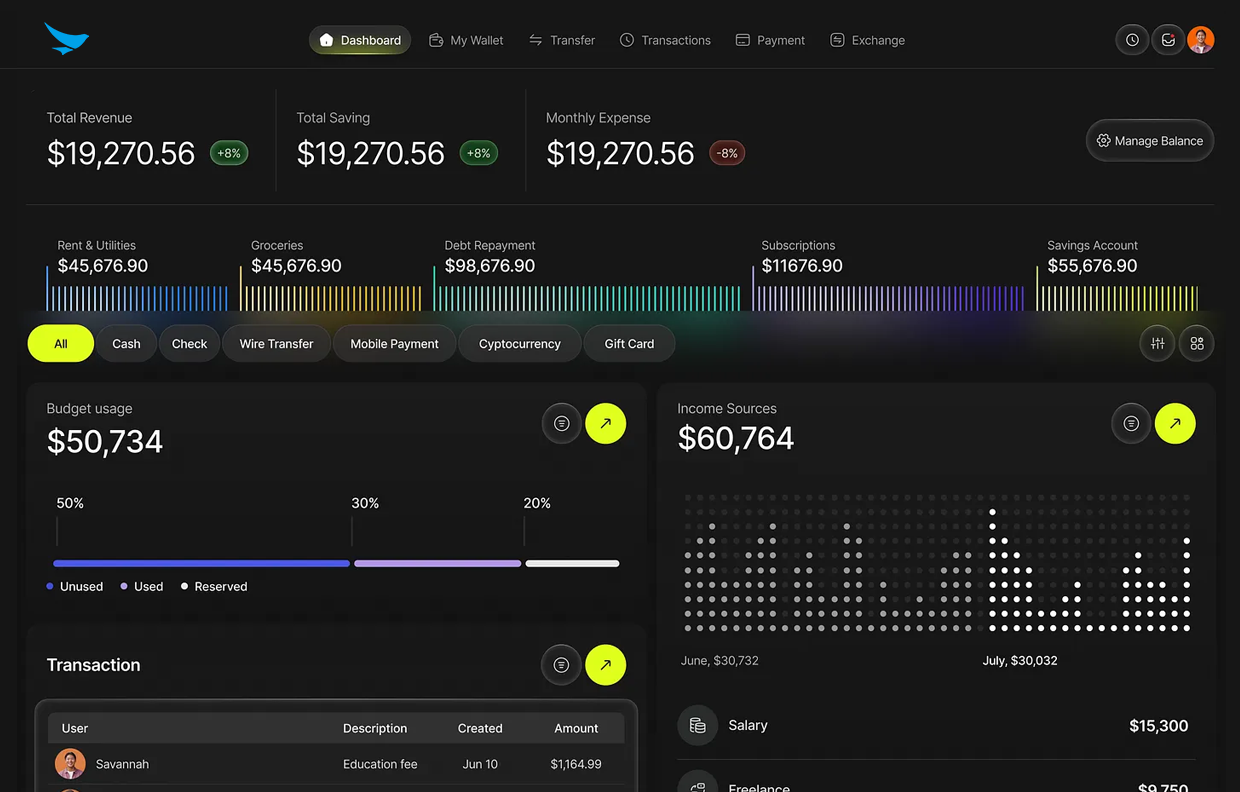The image size is (1240, 792).
Task: Click the user profile avatar
Action: pyautogui.click(x=1201, y=40)
